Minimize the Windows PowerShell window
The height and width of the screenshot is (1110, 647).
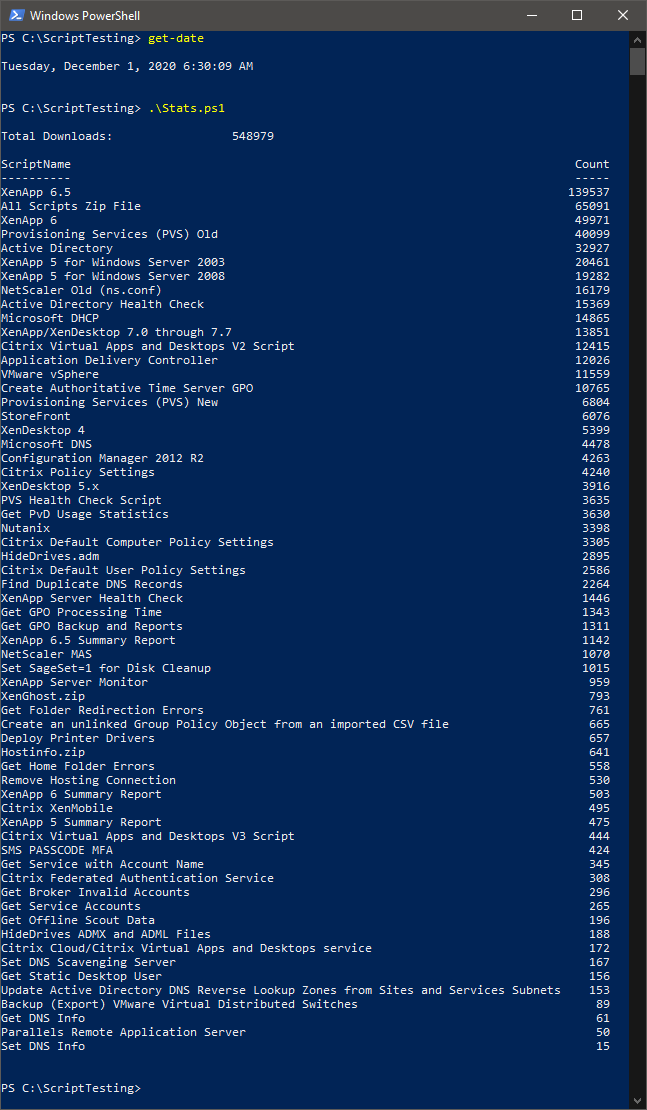point(531,15)
